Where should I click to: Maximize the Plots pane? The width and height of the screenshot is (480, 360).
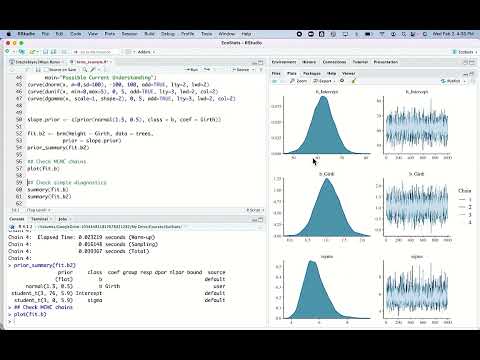click(472, 74)
